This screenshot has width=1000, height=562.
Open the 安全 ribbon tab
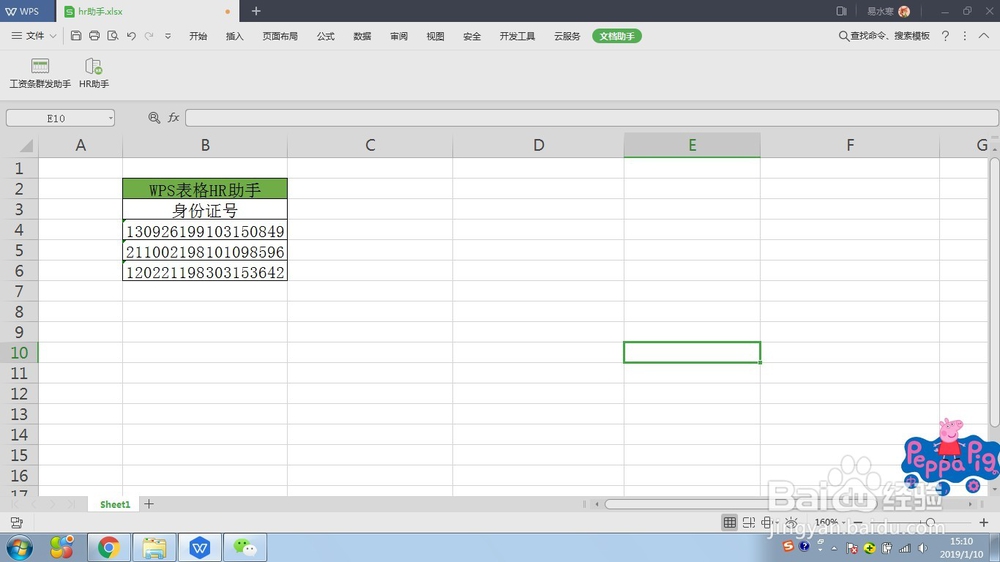point(472,36)
